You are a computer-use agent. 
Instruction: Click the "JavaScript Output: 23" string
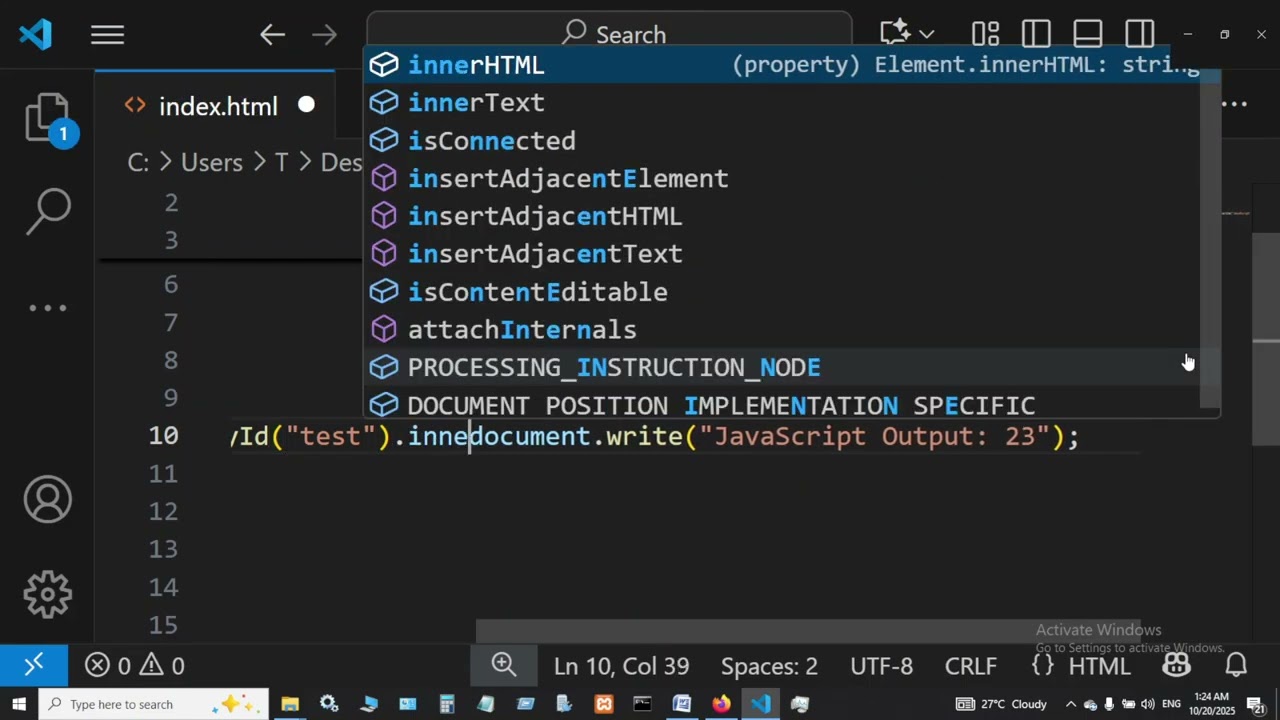click(874, 437)
